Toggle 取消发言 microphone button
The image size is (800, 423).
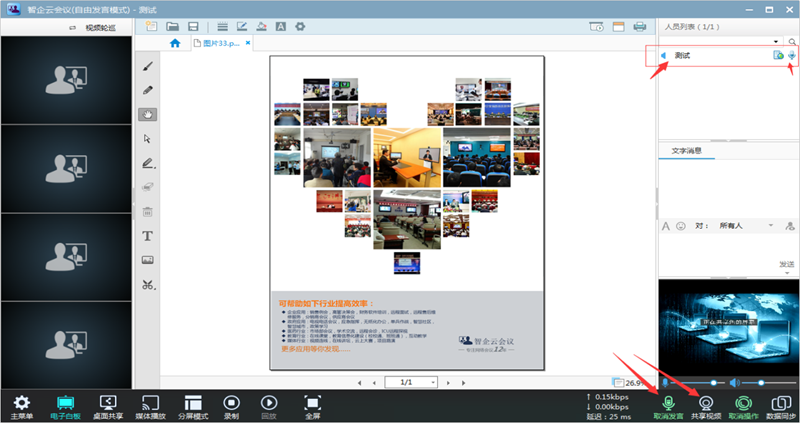(668, 408)
